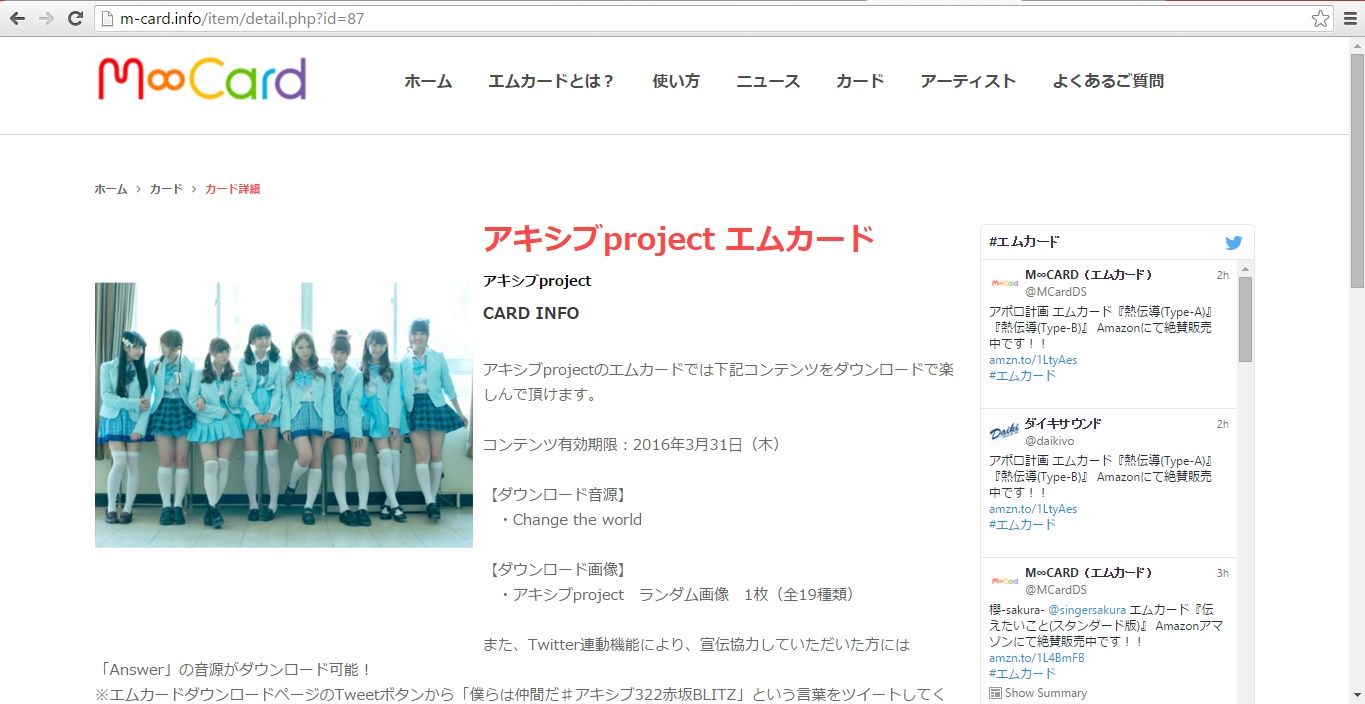Screen dimensions: 1365x704
Task: Click page scrollbar up arrow
Action: click(x=1357, y=46)
